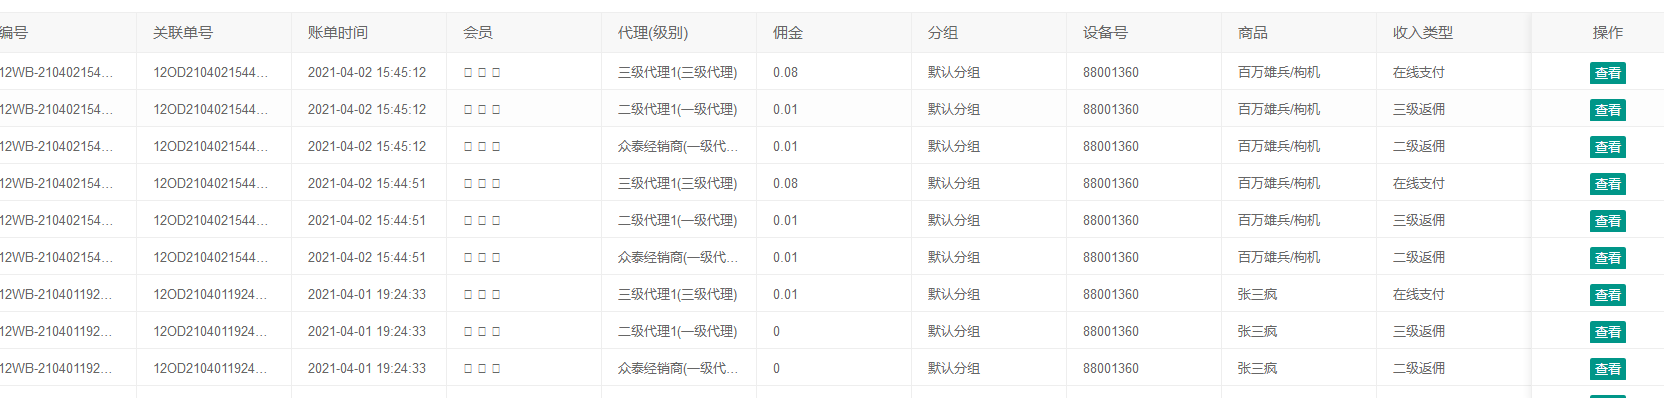This screenshot has height=398, width=1664.
Task: Select the 佣金 column header
Action: click(788, 33)
